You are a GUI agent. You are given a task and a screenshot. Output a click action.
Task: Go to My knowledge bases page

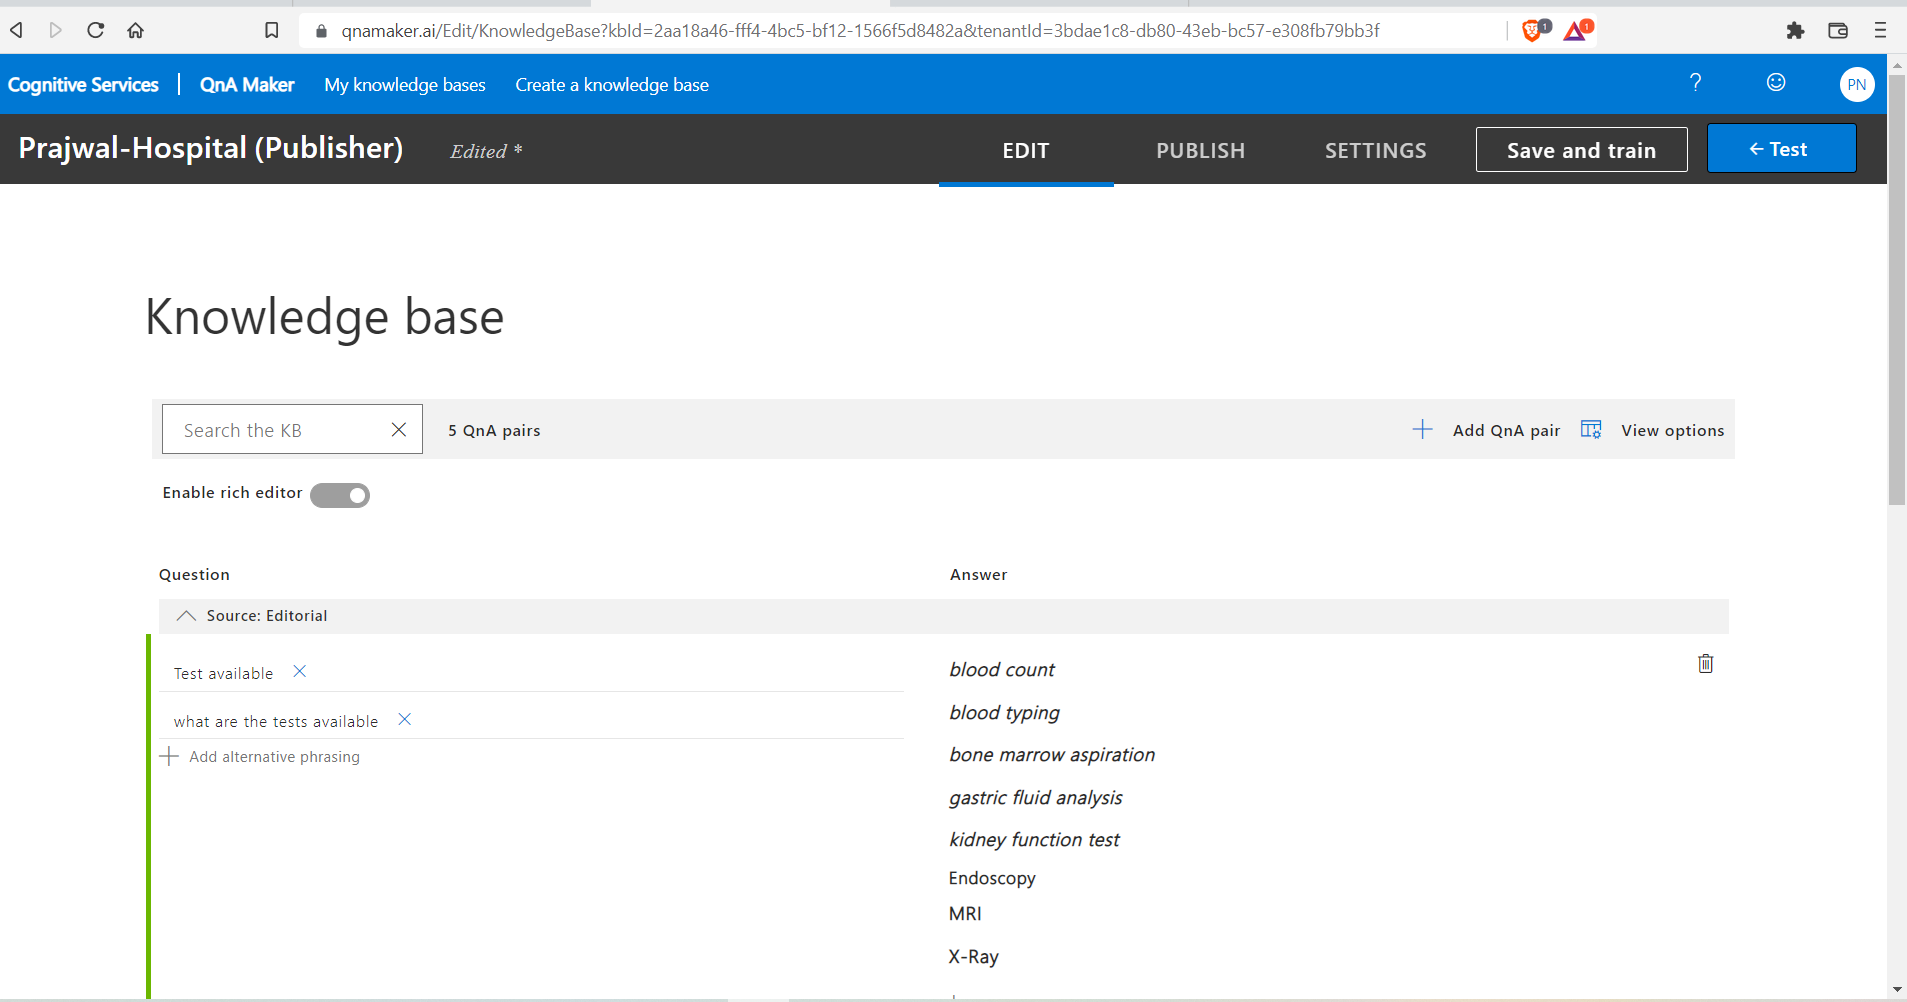pos(404,84)
